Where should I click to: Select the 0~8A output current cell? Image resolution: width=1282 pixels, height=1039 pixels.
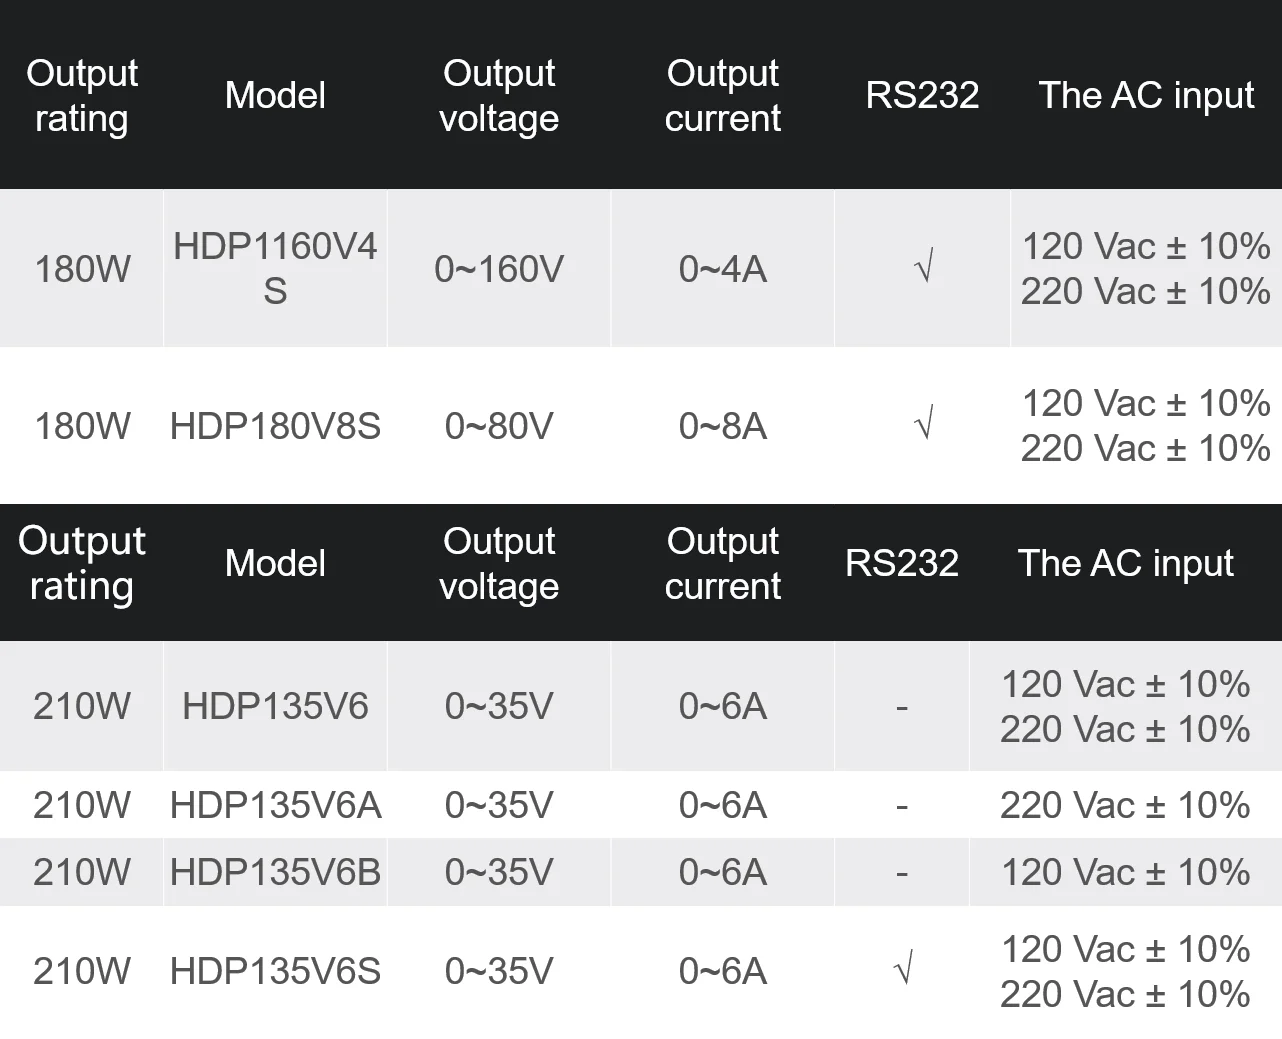point(722,426)
